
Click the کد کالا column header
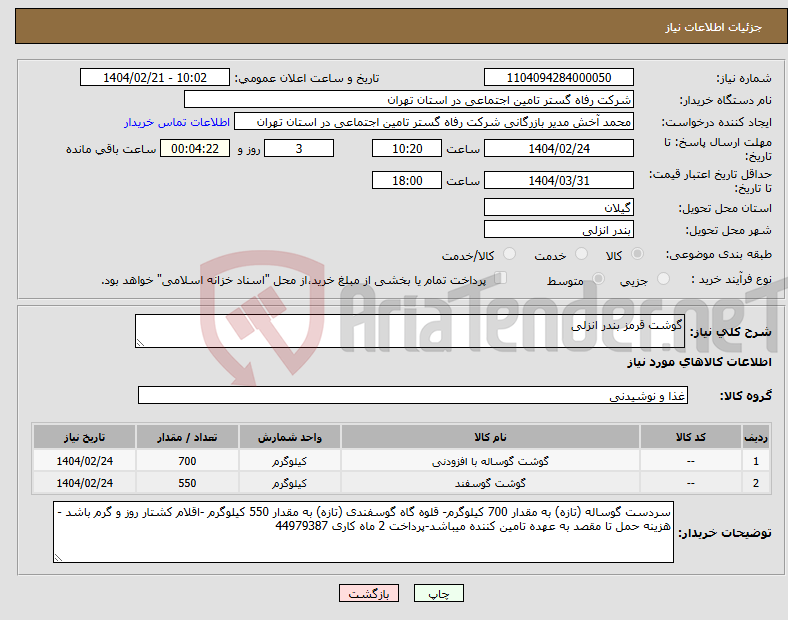(691, 437)
